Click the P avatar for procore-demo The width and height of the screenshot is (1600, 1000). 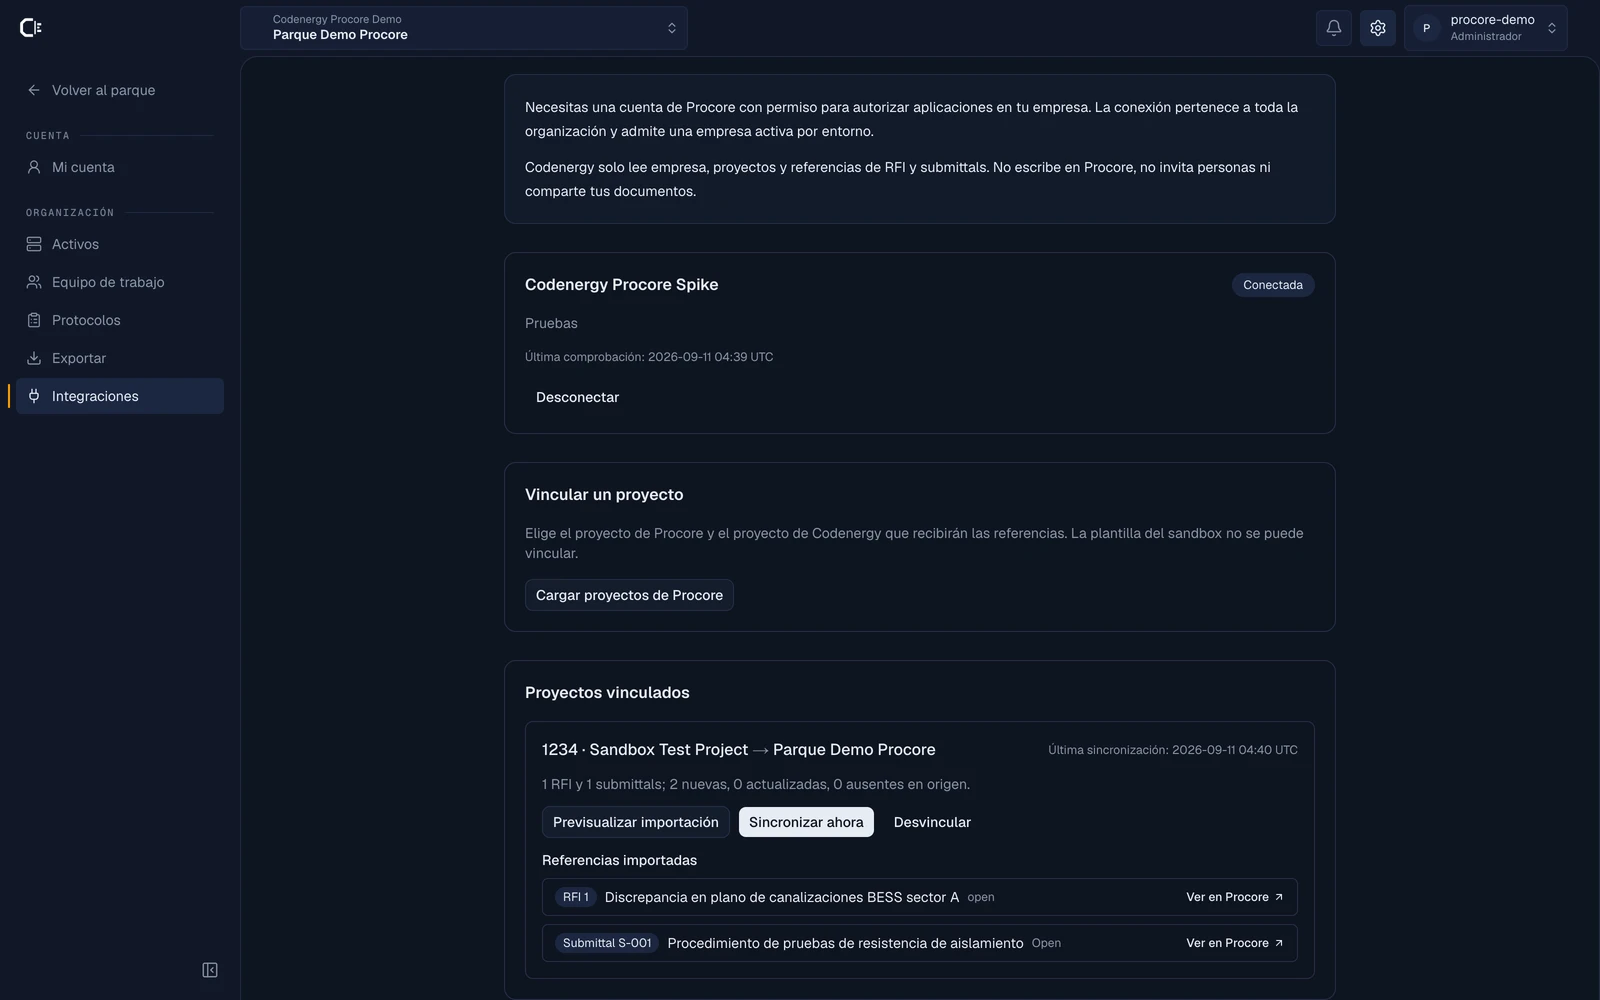[1427, 28]
